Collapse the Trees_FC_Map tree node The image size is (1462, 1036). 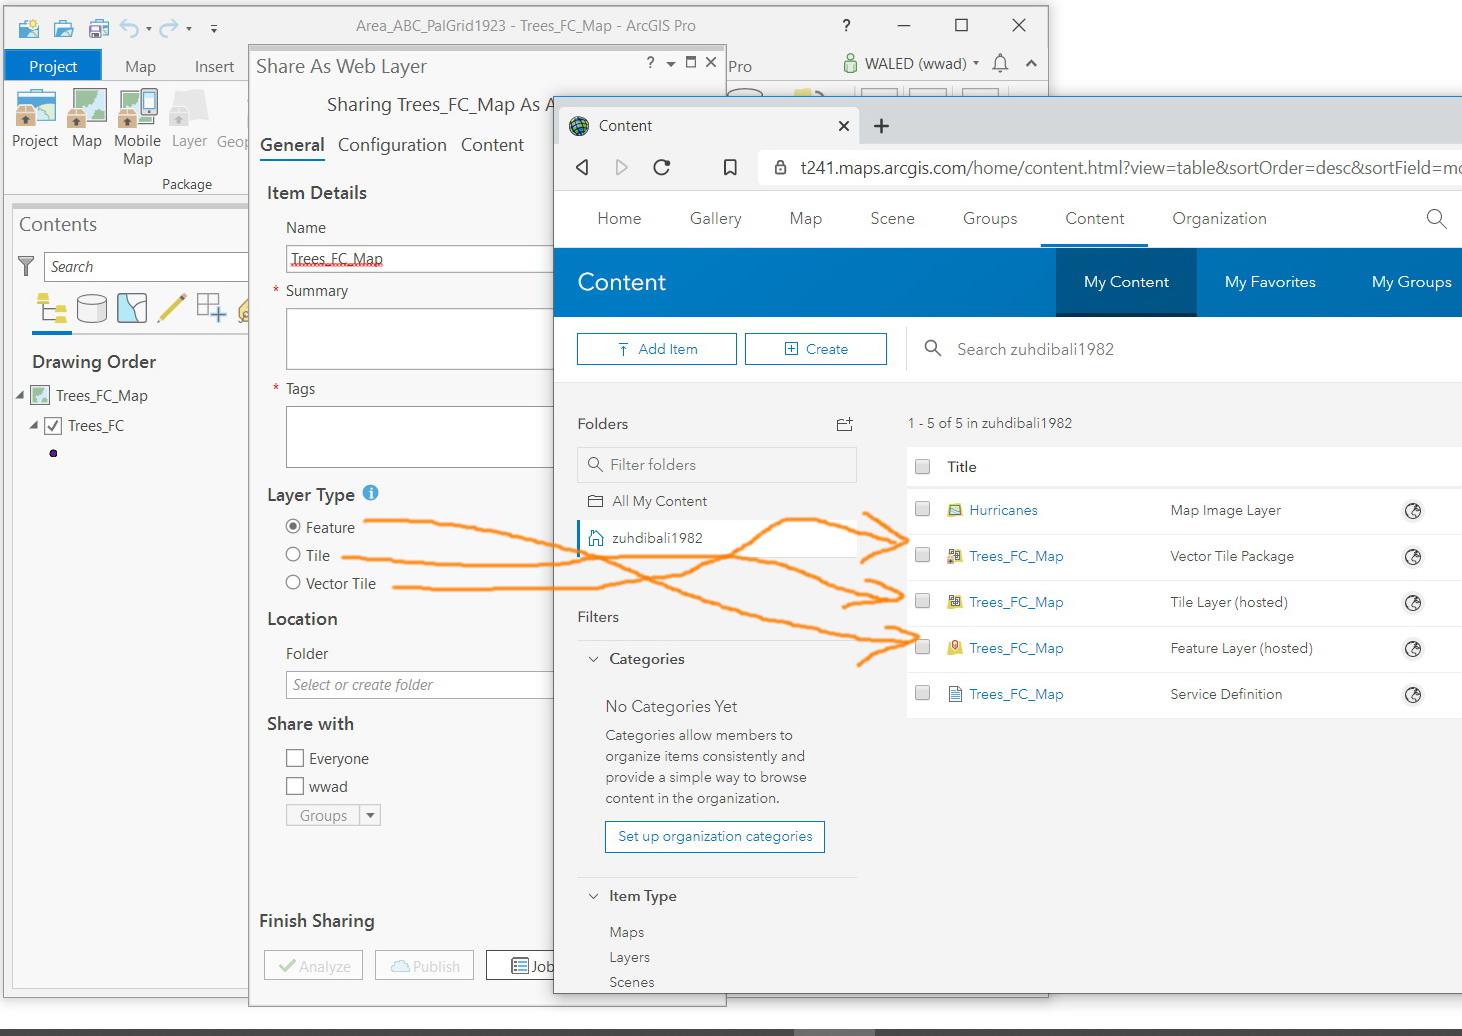pyautogui.click(x=20, y=396)
